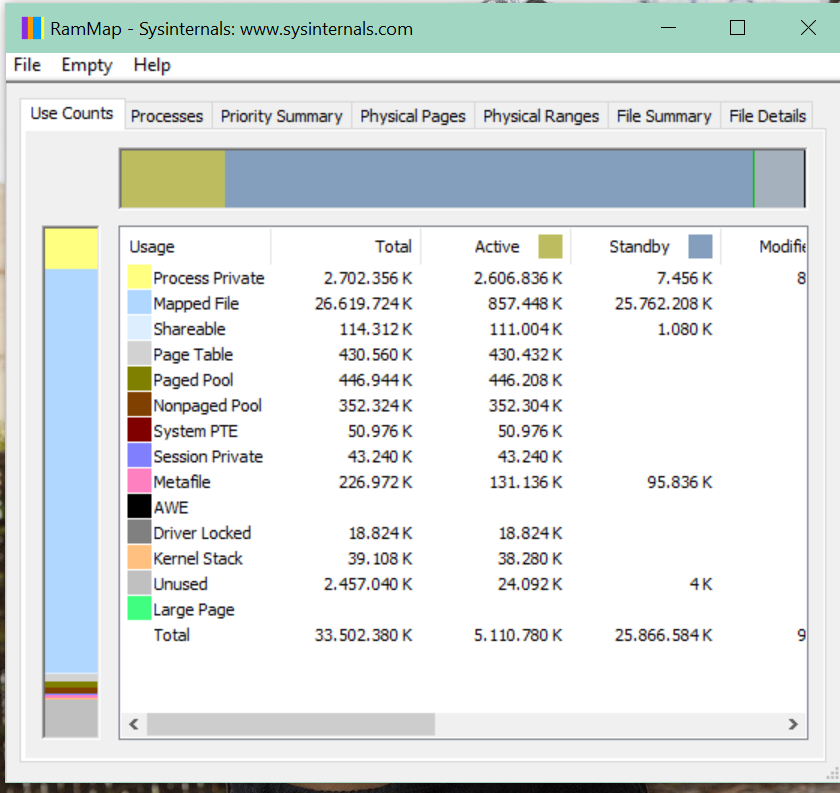Select the System PTE row label
Viewport: 840px width, 793px height.
coord(196,431)
